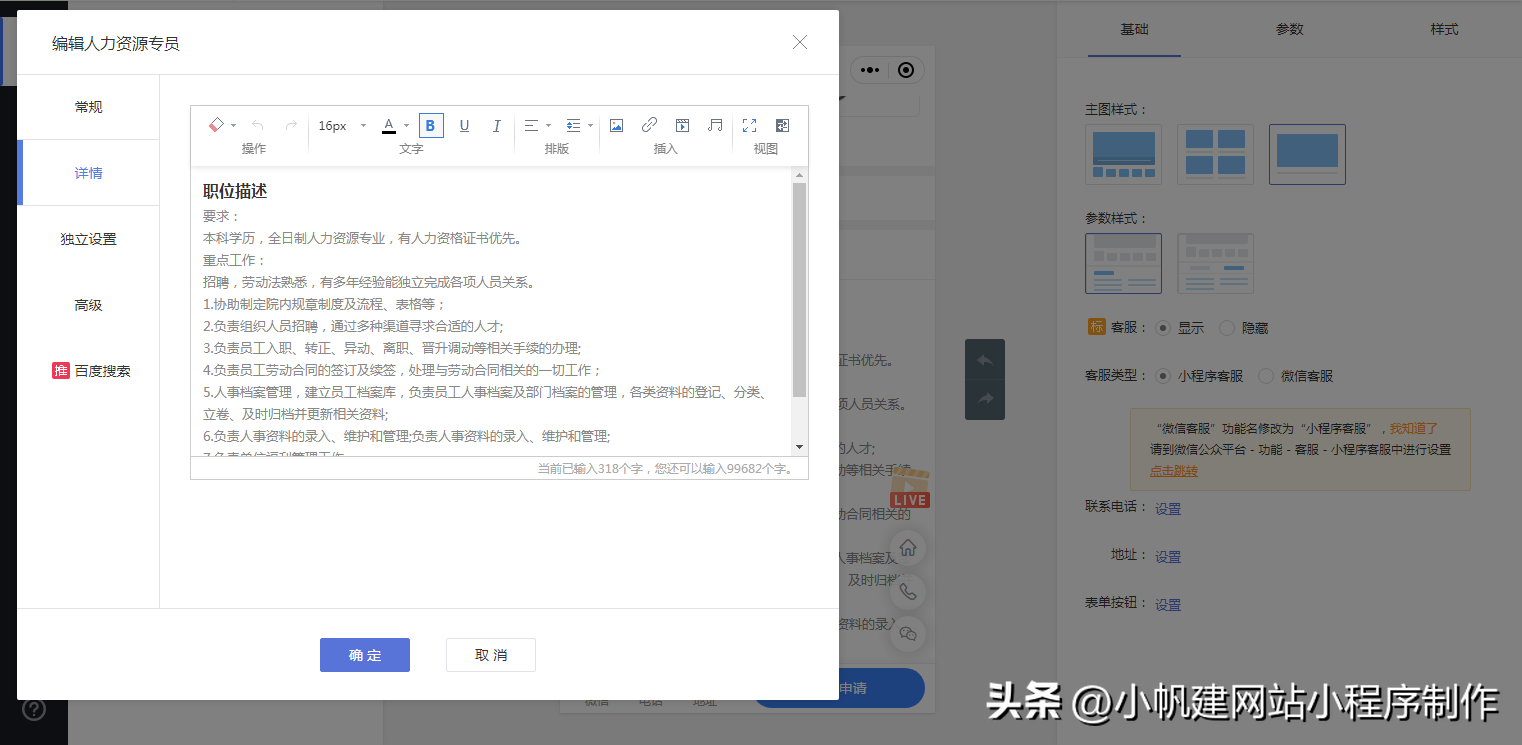Switch to the 基础 tab in right panel

click(x=1135, y=29)
